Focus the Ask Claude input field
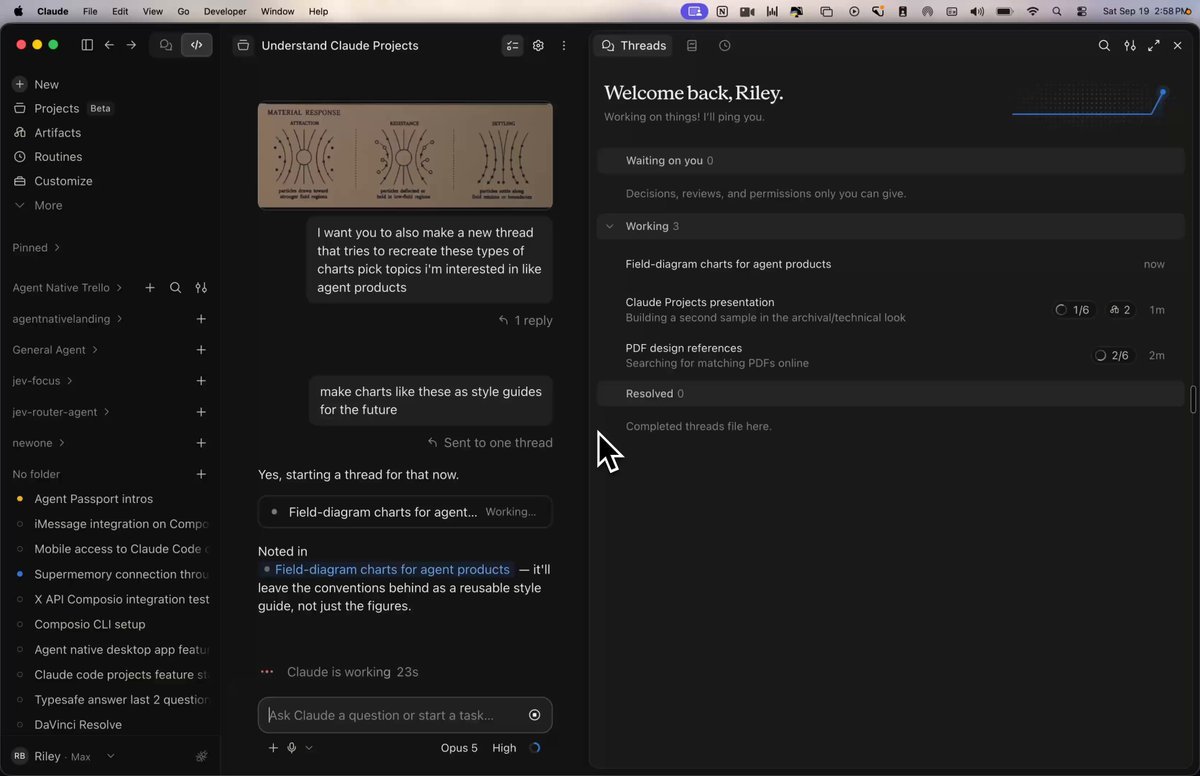Viewport: 1200px width, 776px height. [x=395, y=715]
